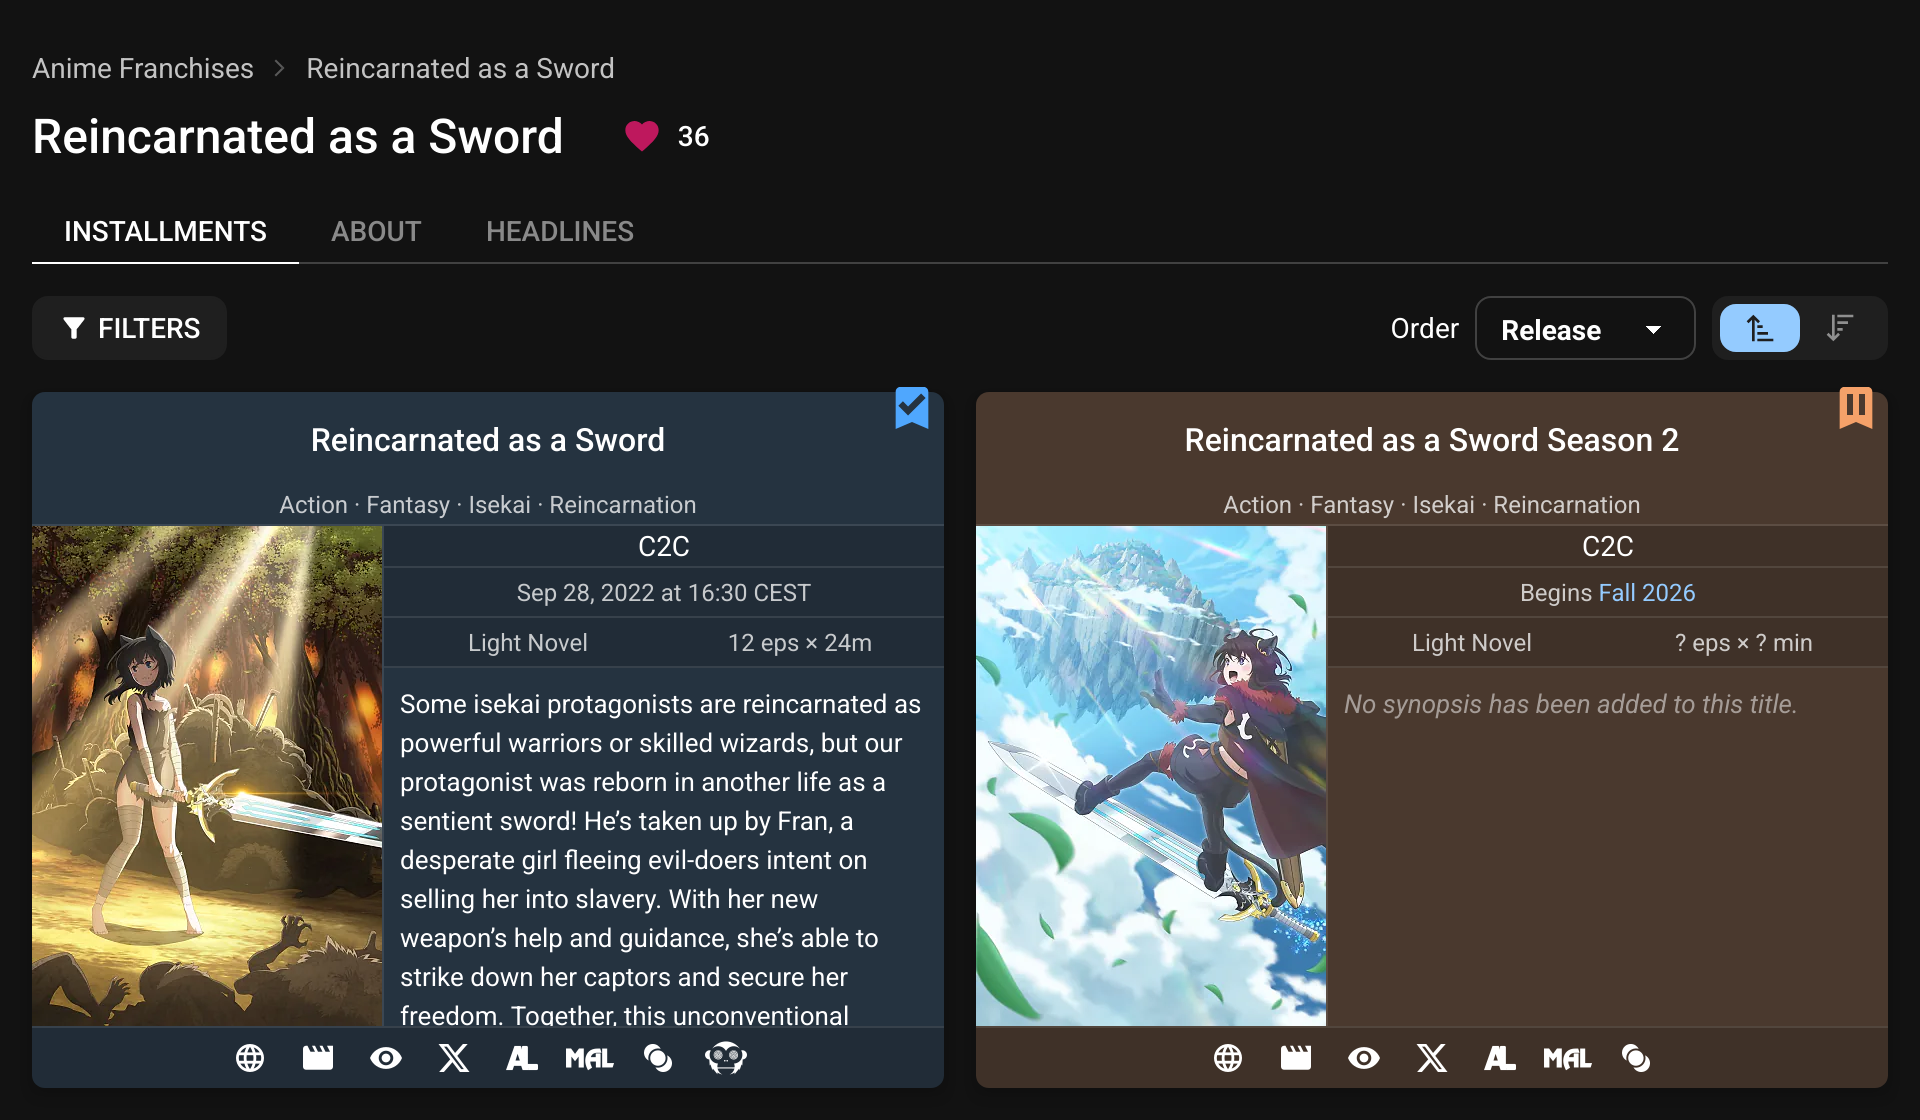This screenshot has width=1920, height=1120.
Task: Open trailer clapperboard icon on first season card
Action: coord(318,1058)
